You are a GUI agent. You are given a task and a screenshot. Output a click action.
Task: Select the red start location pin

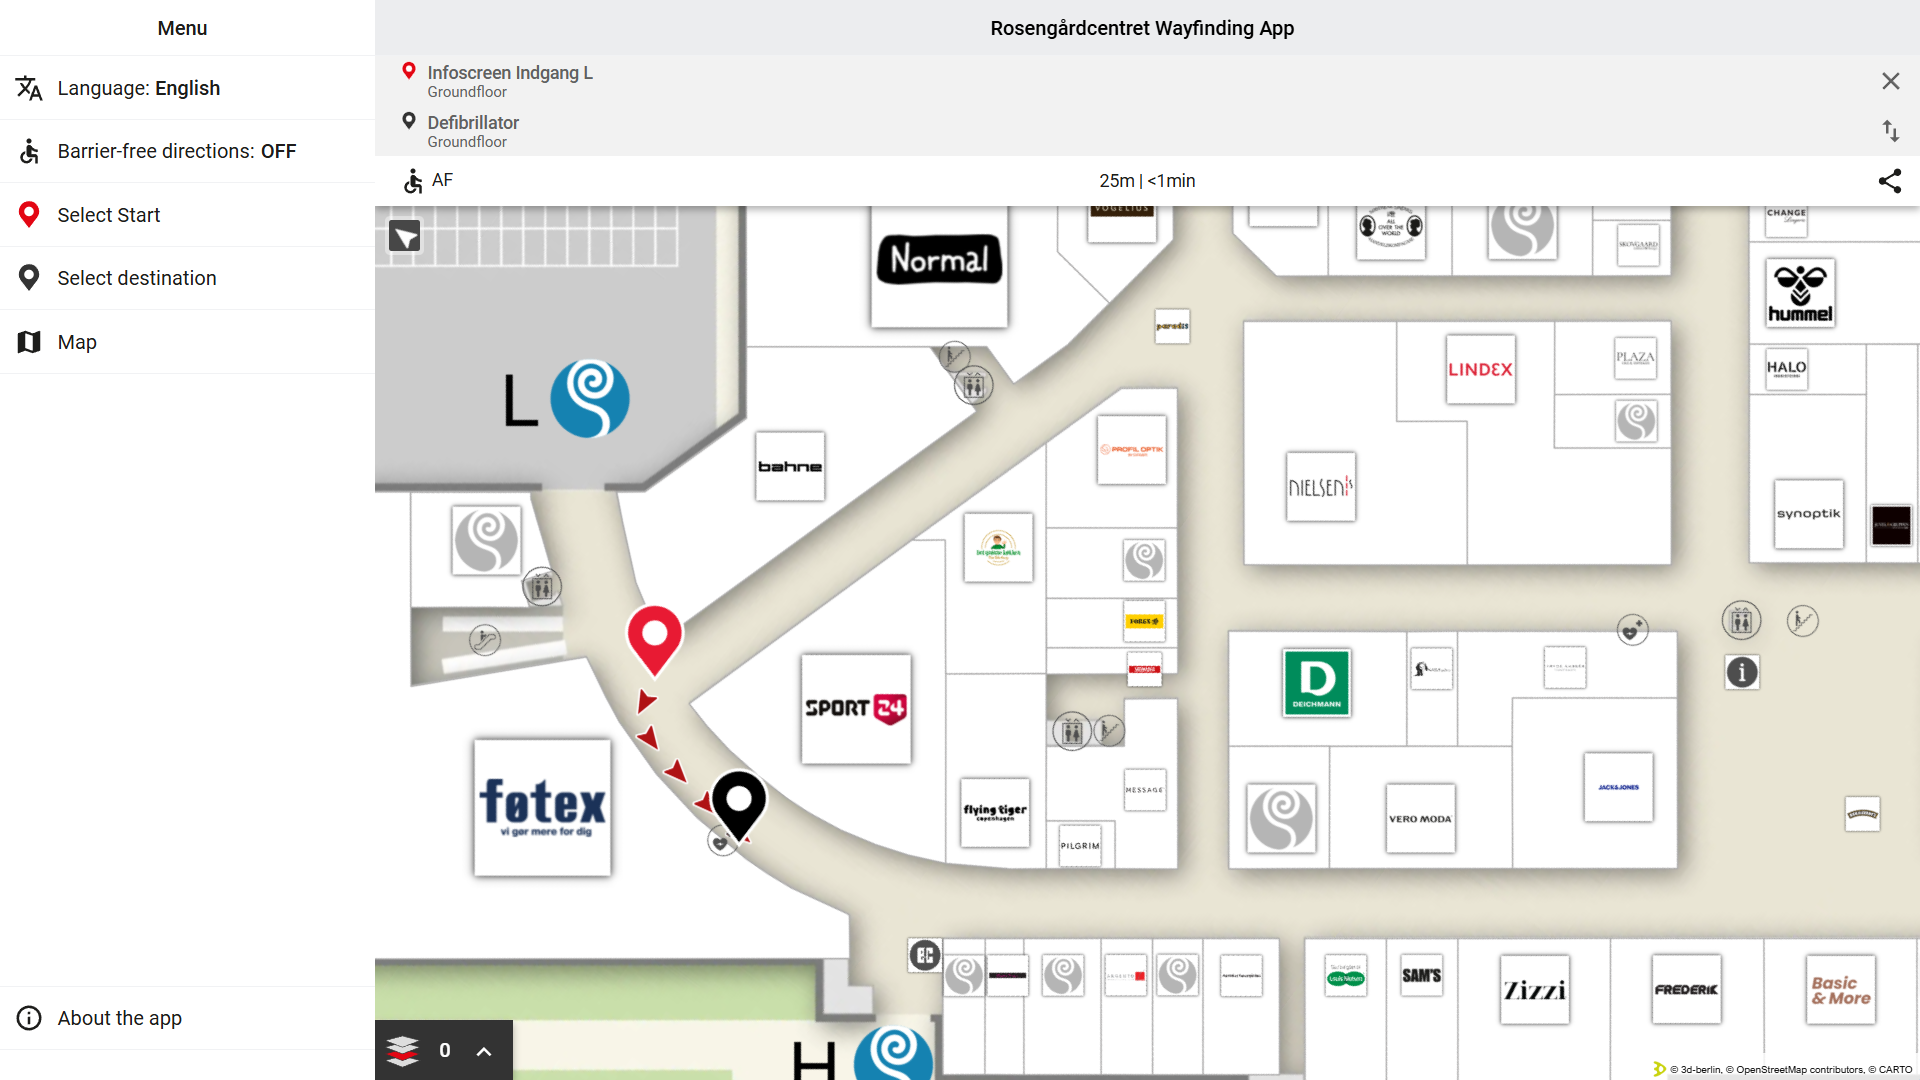point(654,640)
